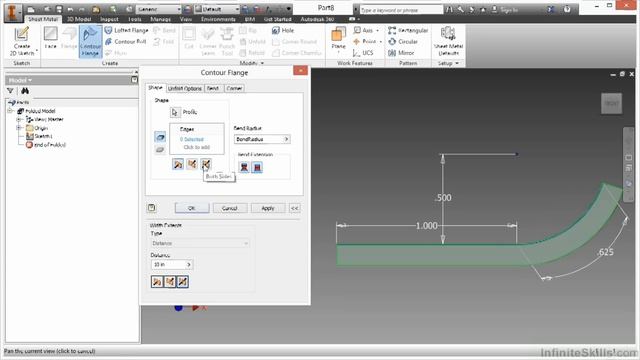The width and height of the screenshot is (640, 360).
Task: Click the Environments ribbon tab
Action: click(218, 19)
